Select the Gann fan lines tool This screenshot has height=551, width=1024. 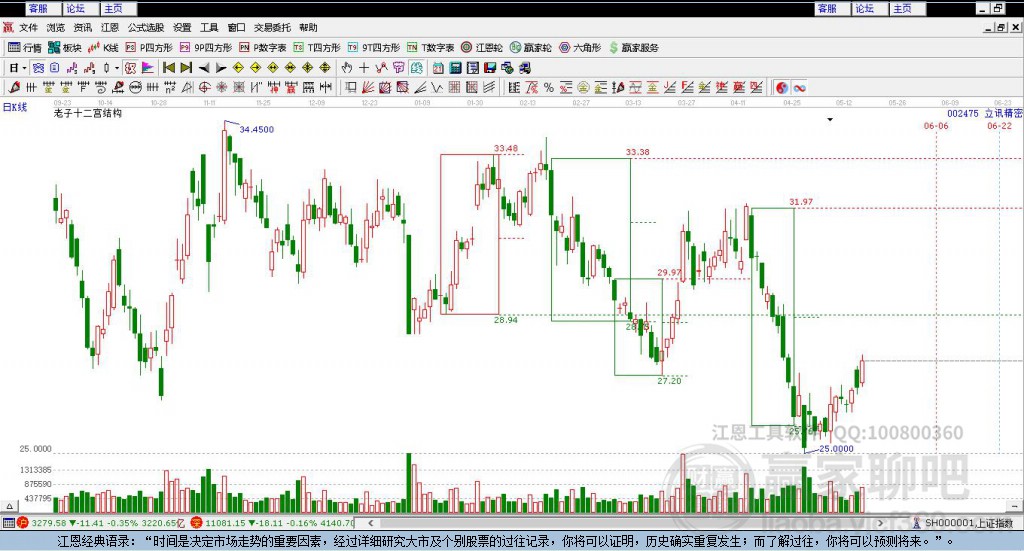[368, 87]
